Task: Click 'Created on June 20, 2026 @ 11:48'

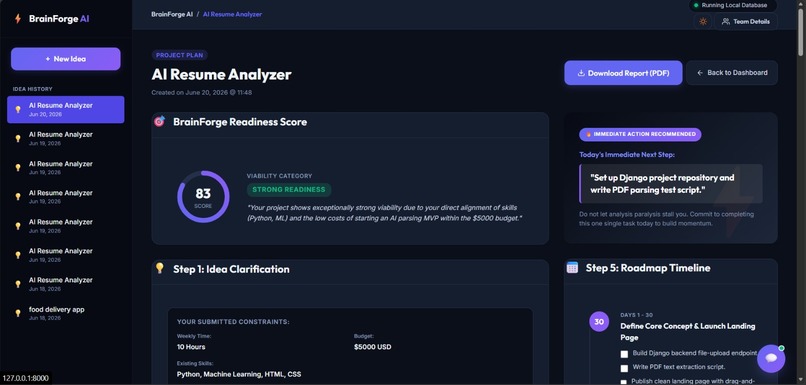Action: tap(202, 93)
